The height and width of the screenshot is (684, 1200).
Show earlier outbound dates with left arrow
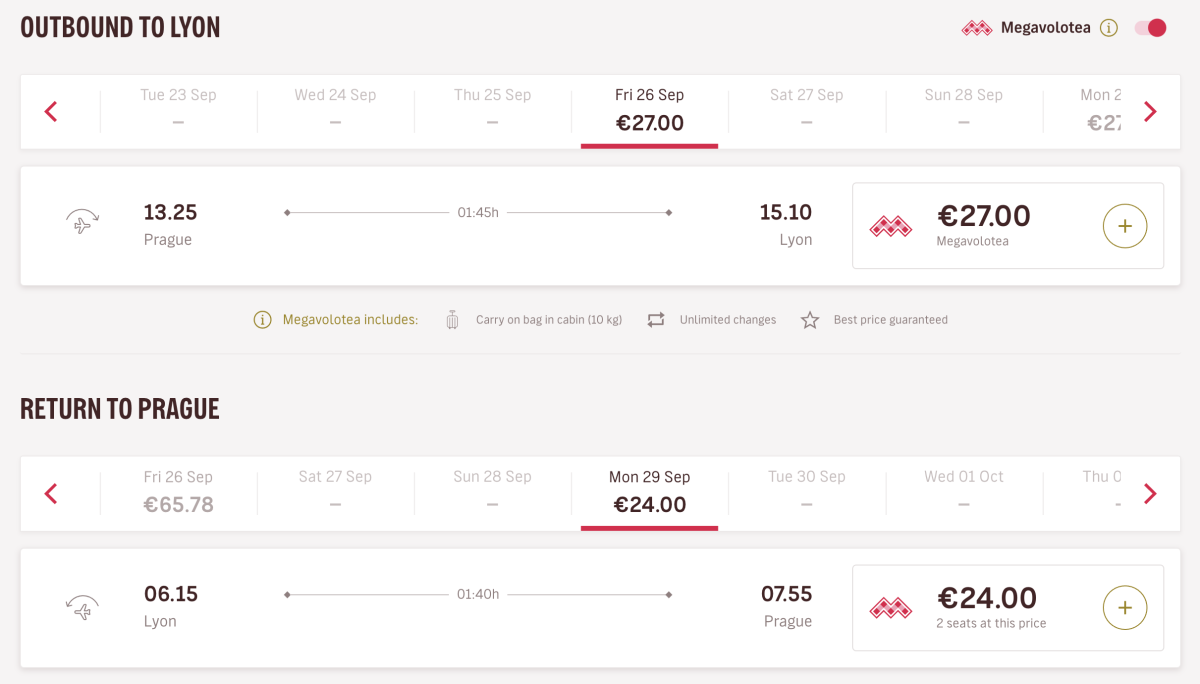click(51, 111)
